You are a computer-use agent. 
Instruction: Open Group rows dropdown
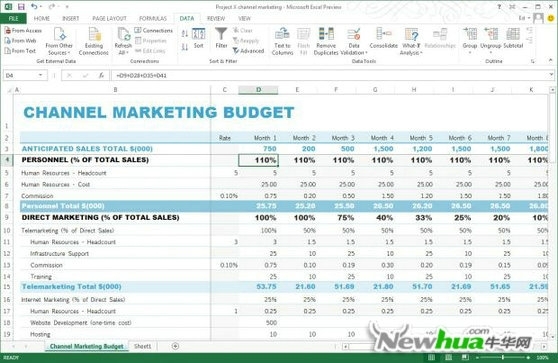tap(470, 41)
